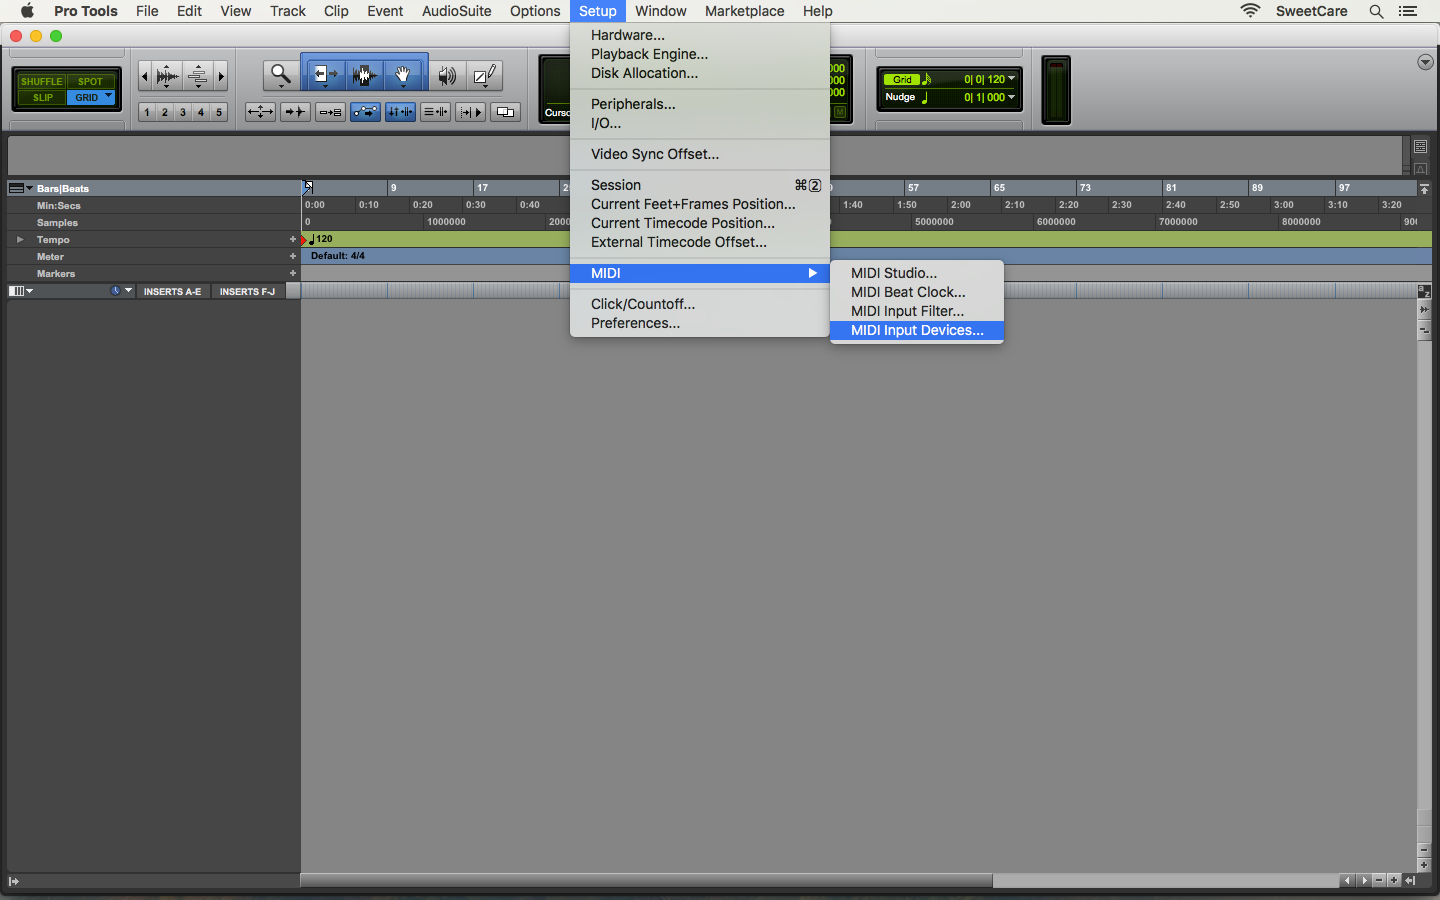Toggle Automation Follows Edit button
The height and width of the screenshot is (900, 1440).
pyautogui.click(x=365, y=112)
